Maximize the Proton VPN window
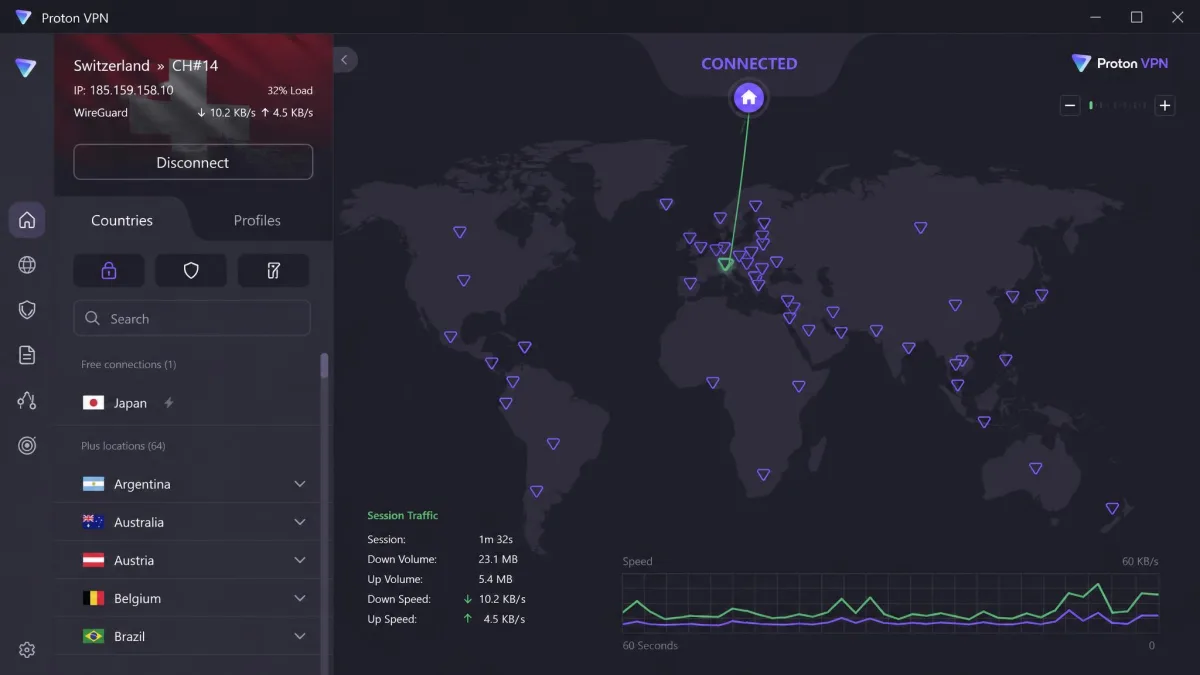The image size is (1200, 675). tap(1136, 17)
